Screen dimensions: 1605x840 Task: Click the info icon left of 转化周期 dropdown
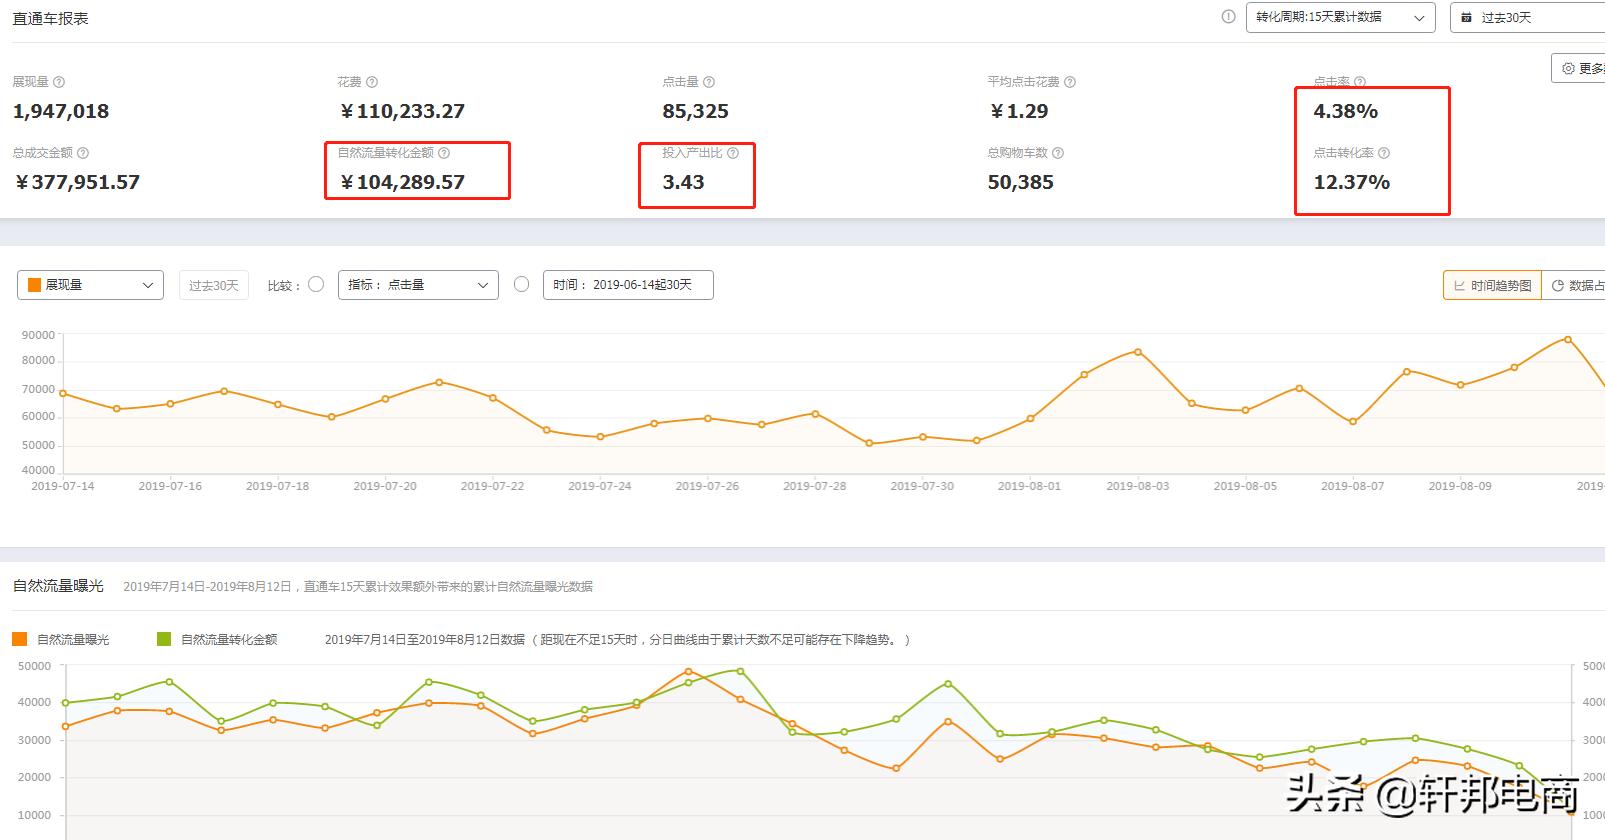1228,17
